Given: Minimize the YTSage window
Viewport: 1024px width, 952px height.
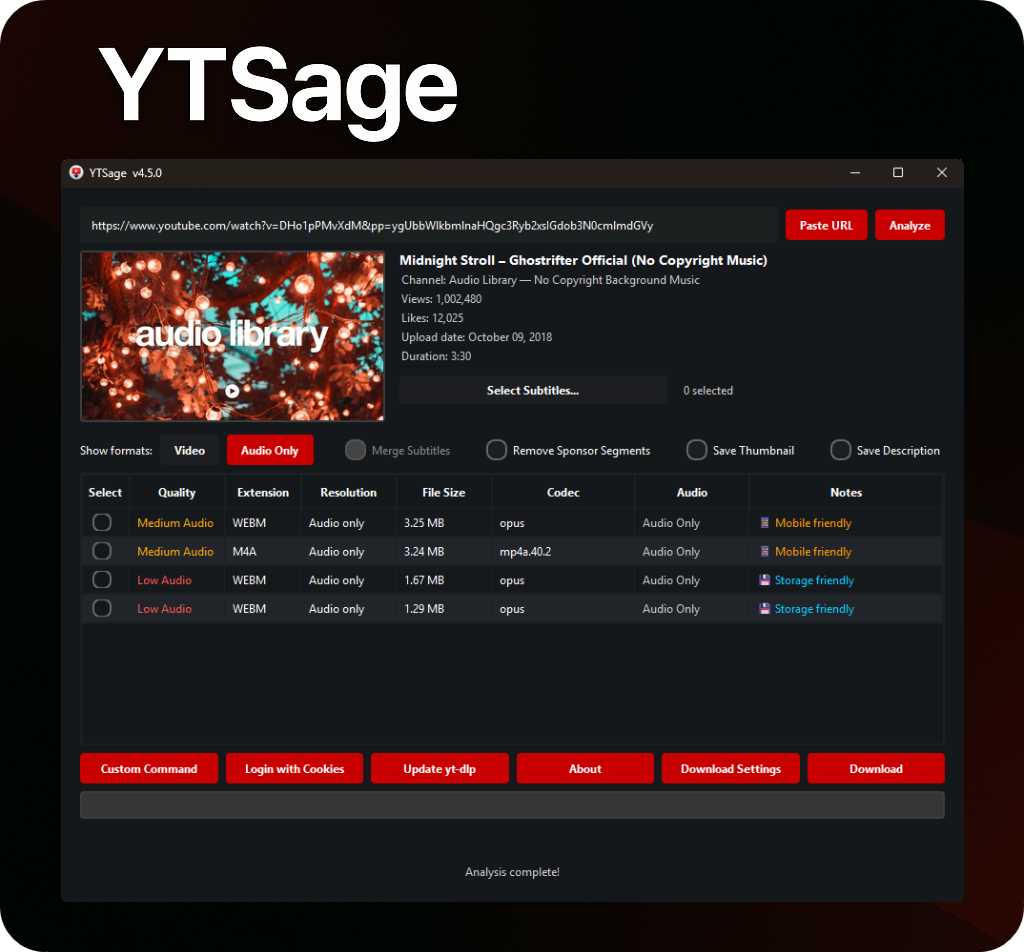Looking at the screenshot, I should click(x=855, y=172).
